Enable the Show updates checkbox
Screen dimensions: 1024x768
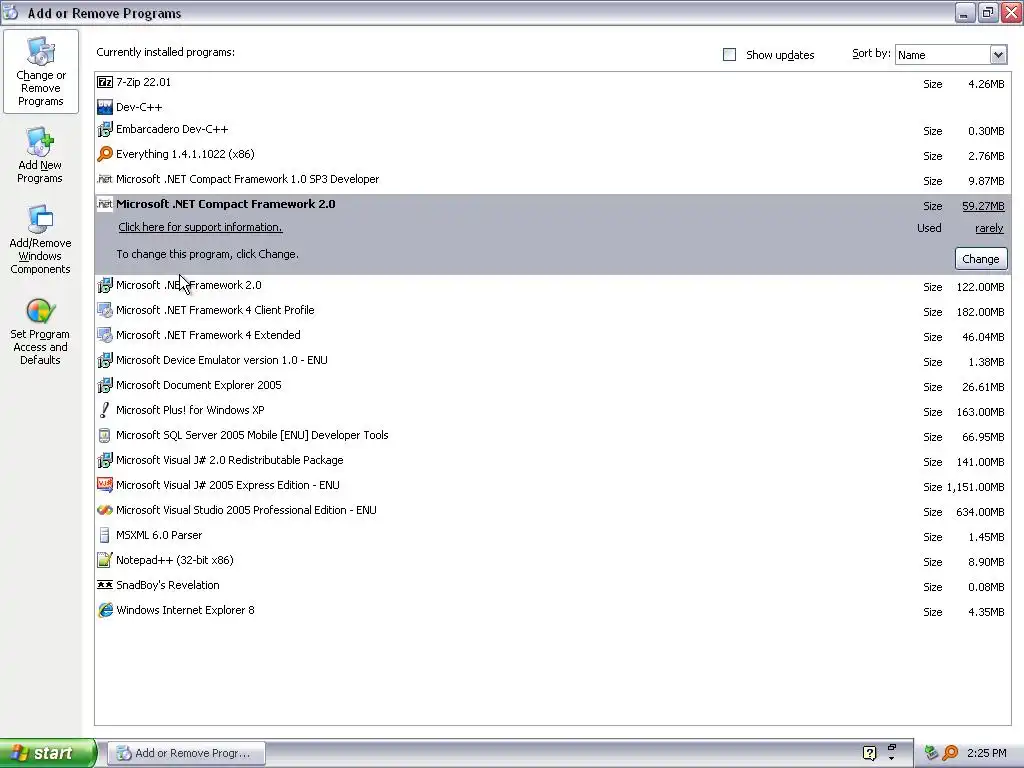tap(729, 55)
